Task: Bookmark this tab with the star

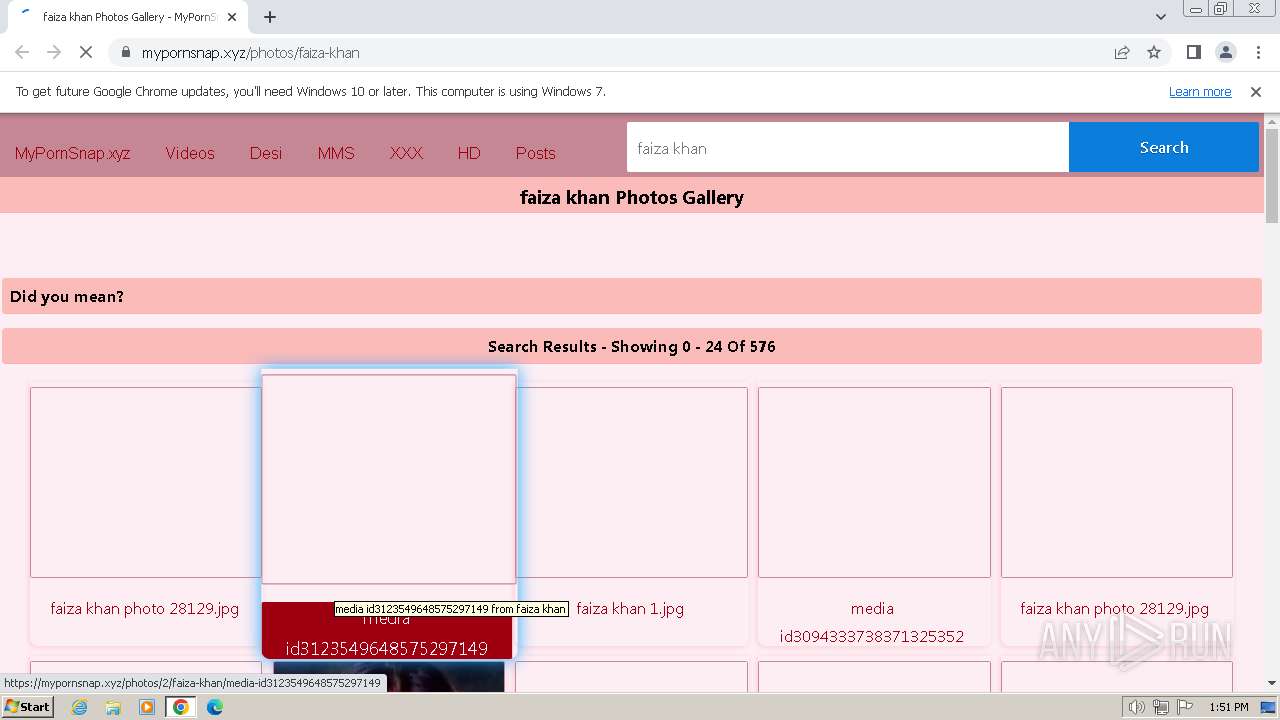Action: click(1154, 52)
